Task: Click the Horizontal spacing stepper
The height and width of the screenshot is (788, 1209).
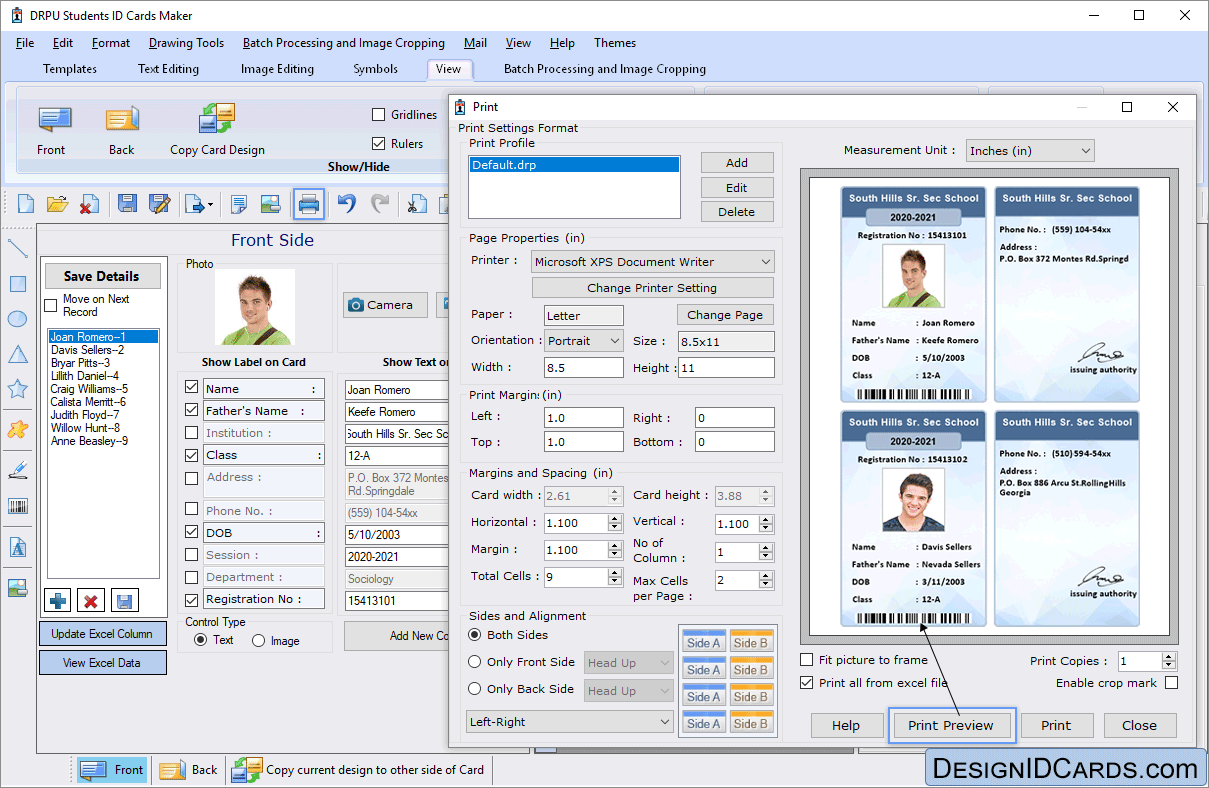Action: point(615,523)
